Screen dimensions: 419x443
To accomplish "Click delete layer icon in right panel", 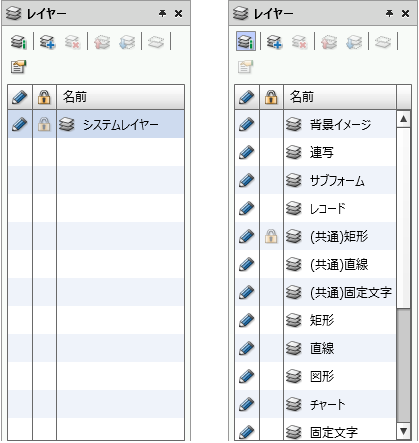I will coord(299,42).
